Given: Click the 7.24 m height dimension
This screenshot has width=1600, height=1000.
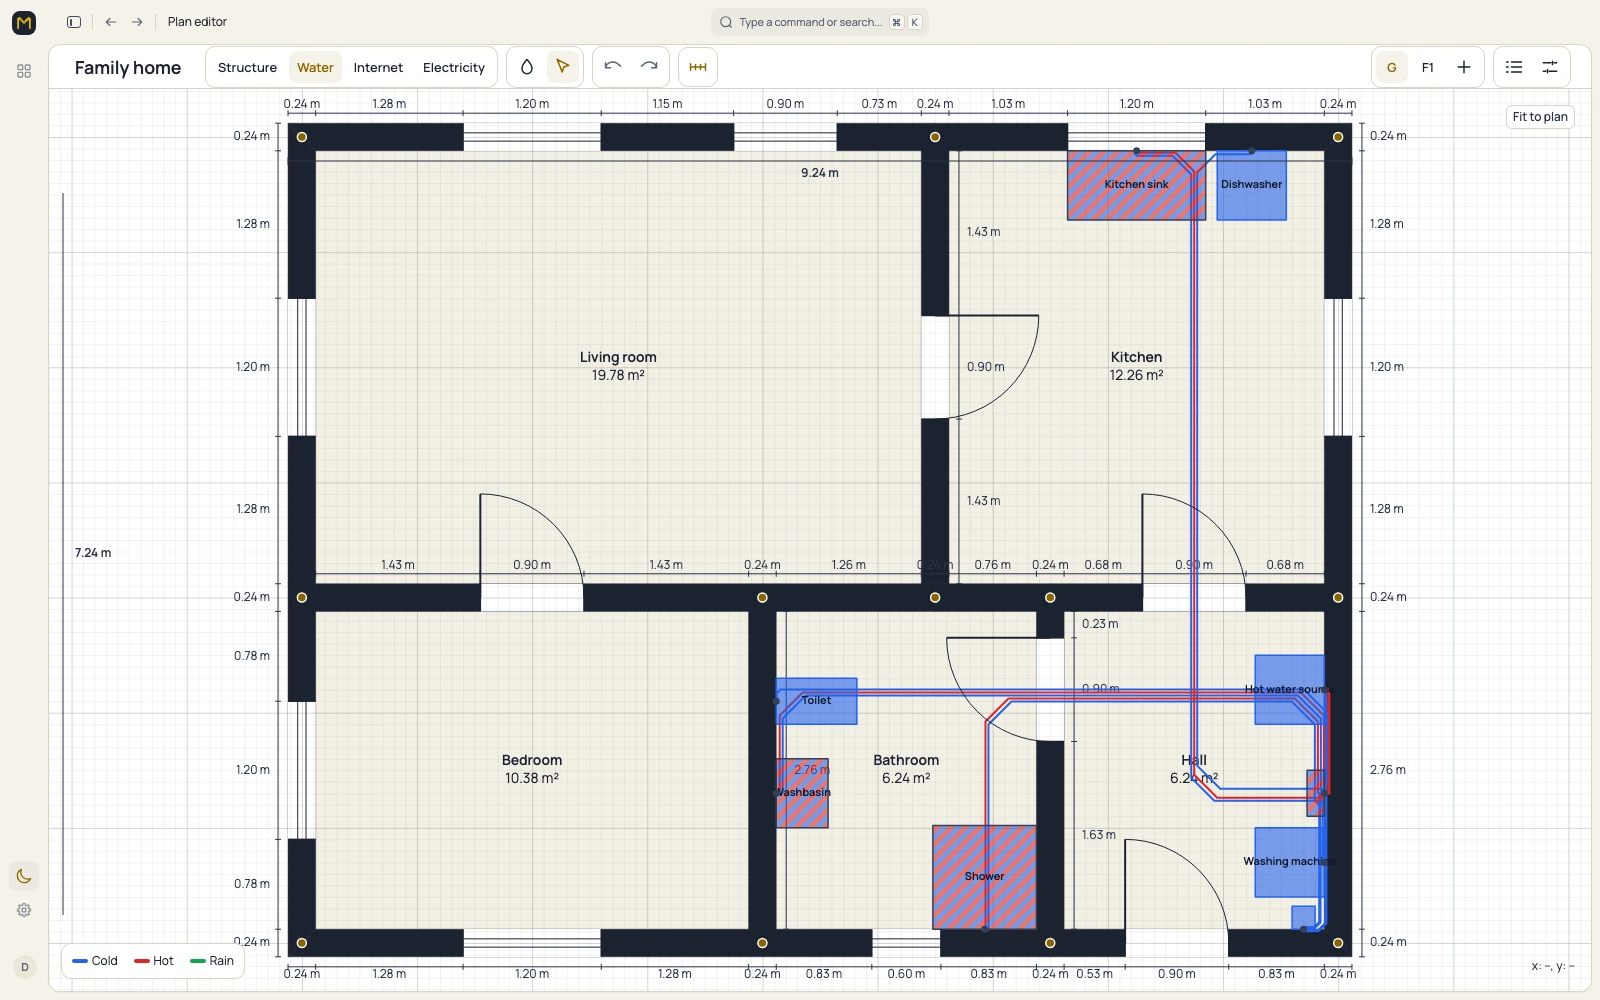Looking at the screenshot, I should pyautogui.click(x=93, y=553).
